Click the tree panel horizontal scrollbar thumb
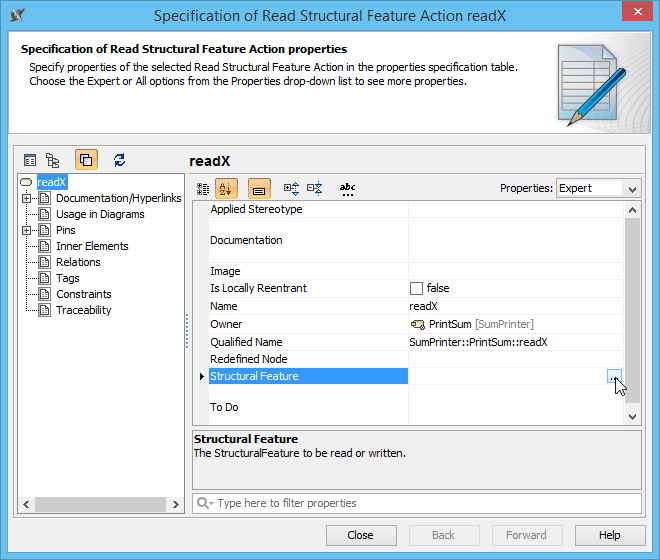Image resolution: width=660 pixels, height=560 pixels. click(x=100, y=504)
